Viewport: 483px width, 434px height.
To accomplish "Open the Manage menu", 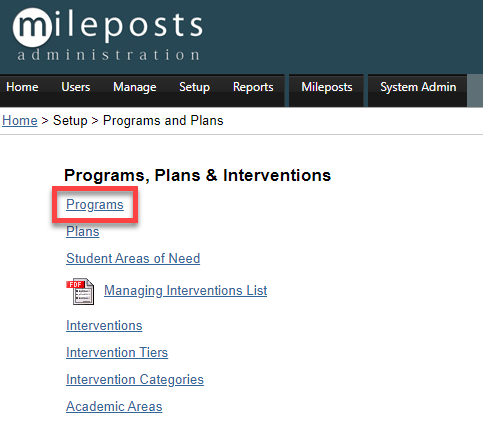I will click(135, 87).
